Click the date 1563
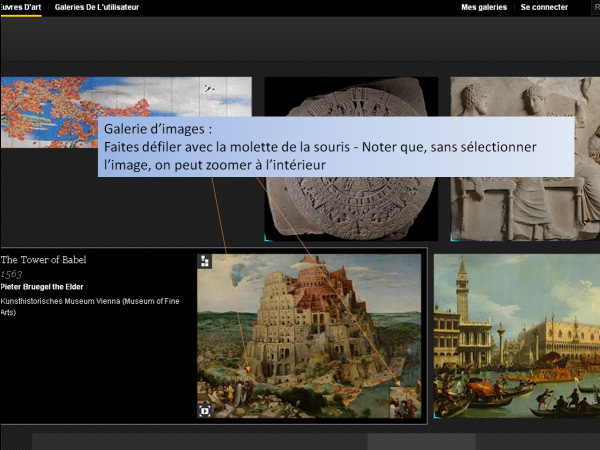 pos(11,274)
